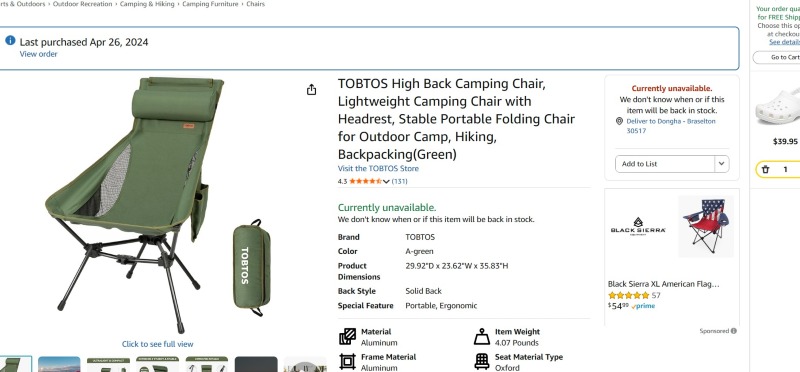800x372 pixels.
Task: Expand the Add to List dropdown arrow
Action: tap(721, 164)
